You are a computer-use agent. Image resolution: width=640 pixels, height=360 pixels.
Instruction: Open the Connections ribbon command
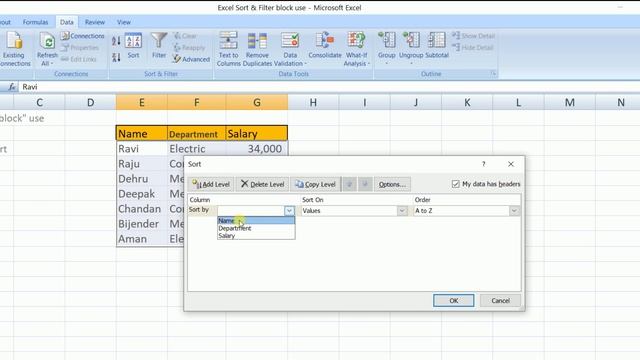pyautogui.click(x=83, y=36)
